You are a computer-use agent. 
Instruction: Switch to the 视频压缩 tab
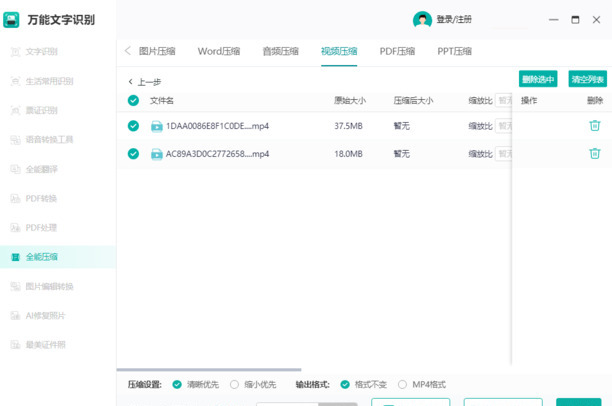pos(339,51)
